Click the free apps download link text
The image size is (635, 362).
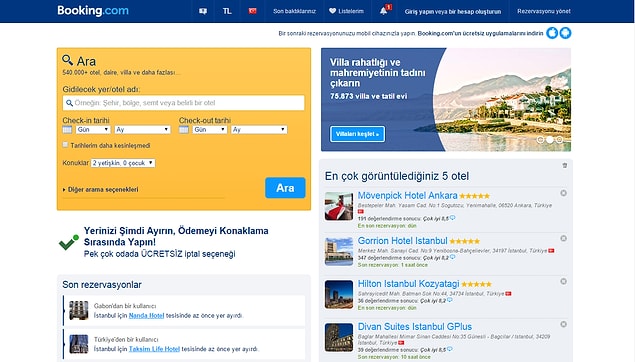pyautogui.click(x=480, y=33)
